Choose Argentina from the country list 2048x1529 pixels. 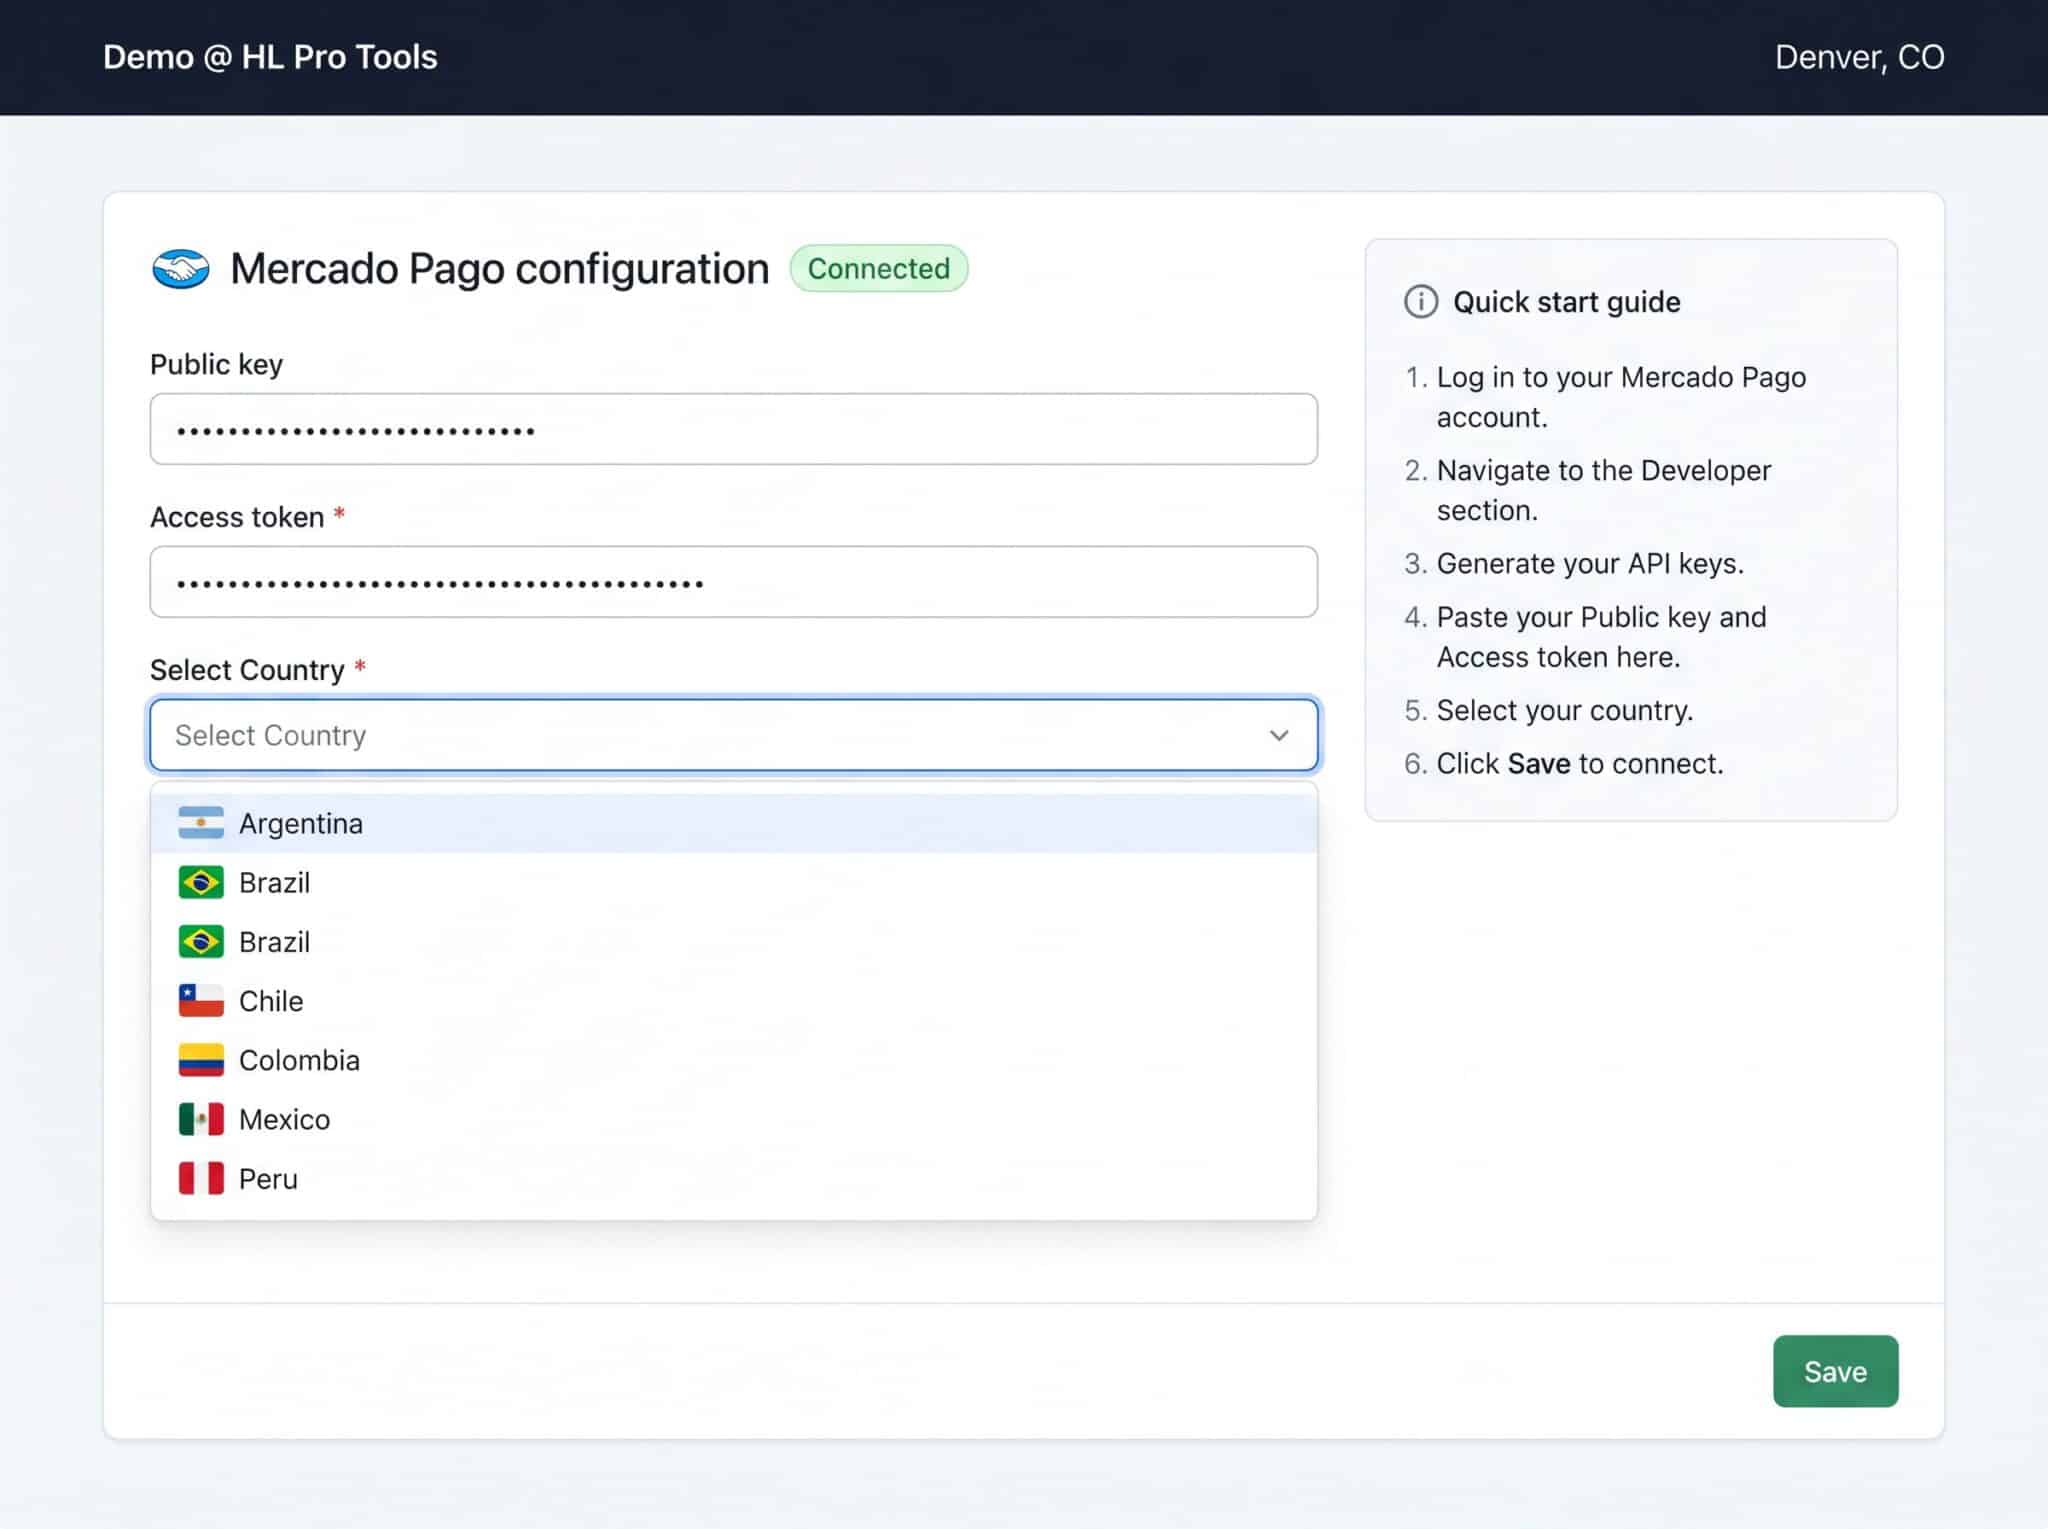733,823
